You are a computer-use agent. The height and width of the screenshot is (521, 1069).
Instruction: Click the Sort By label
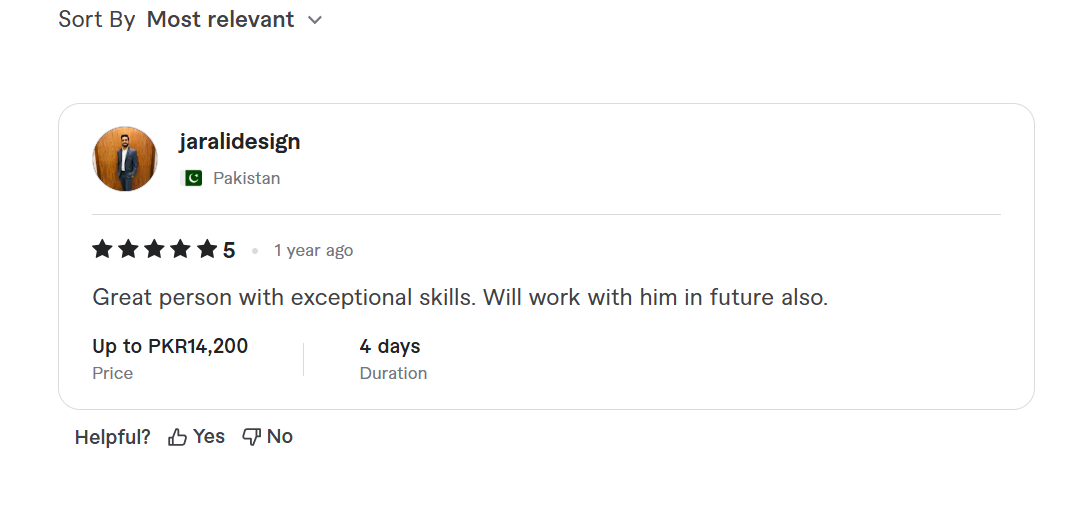point(96,19)
